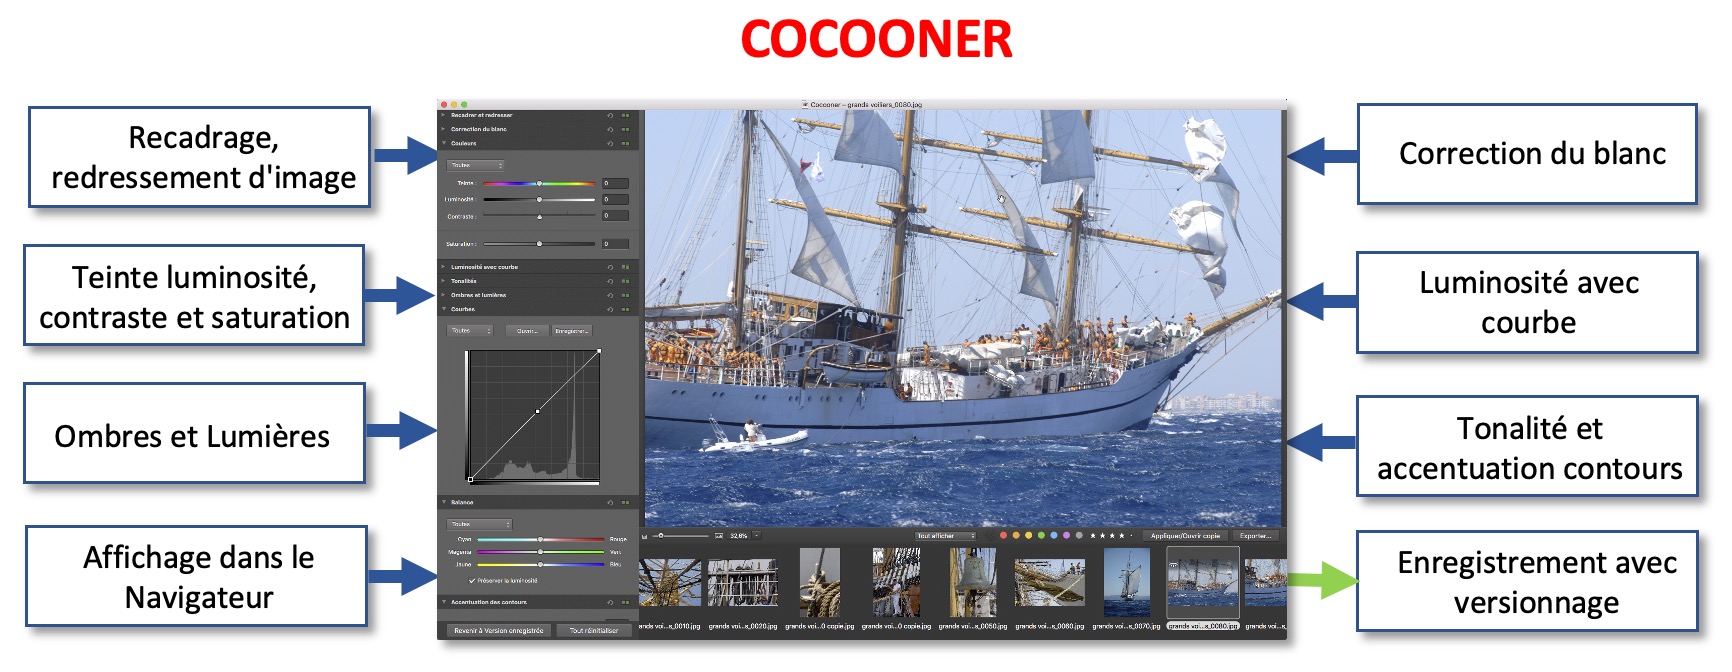The width and height of the screenshot is (1732, 672).
Task: Apply the green color label
Action: click(1041, 535)
